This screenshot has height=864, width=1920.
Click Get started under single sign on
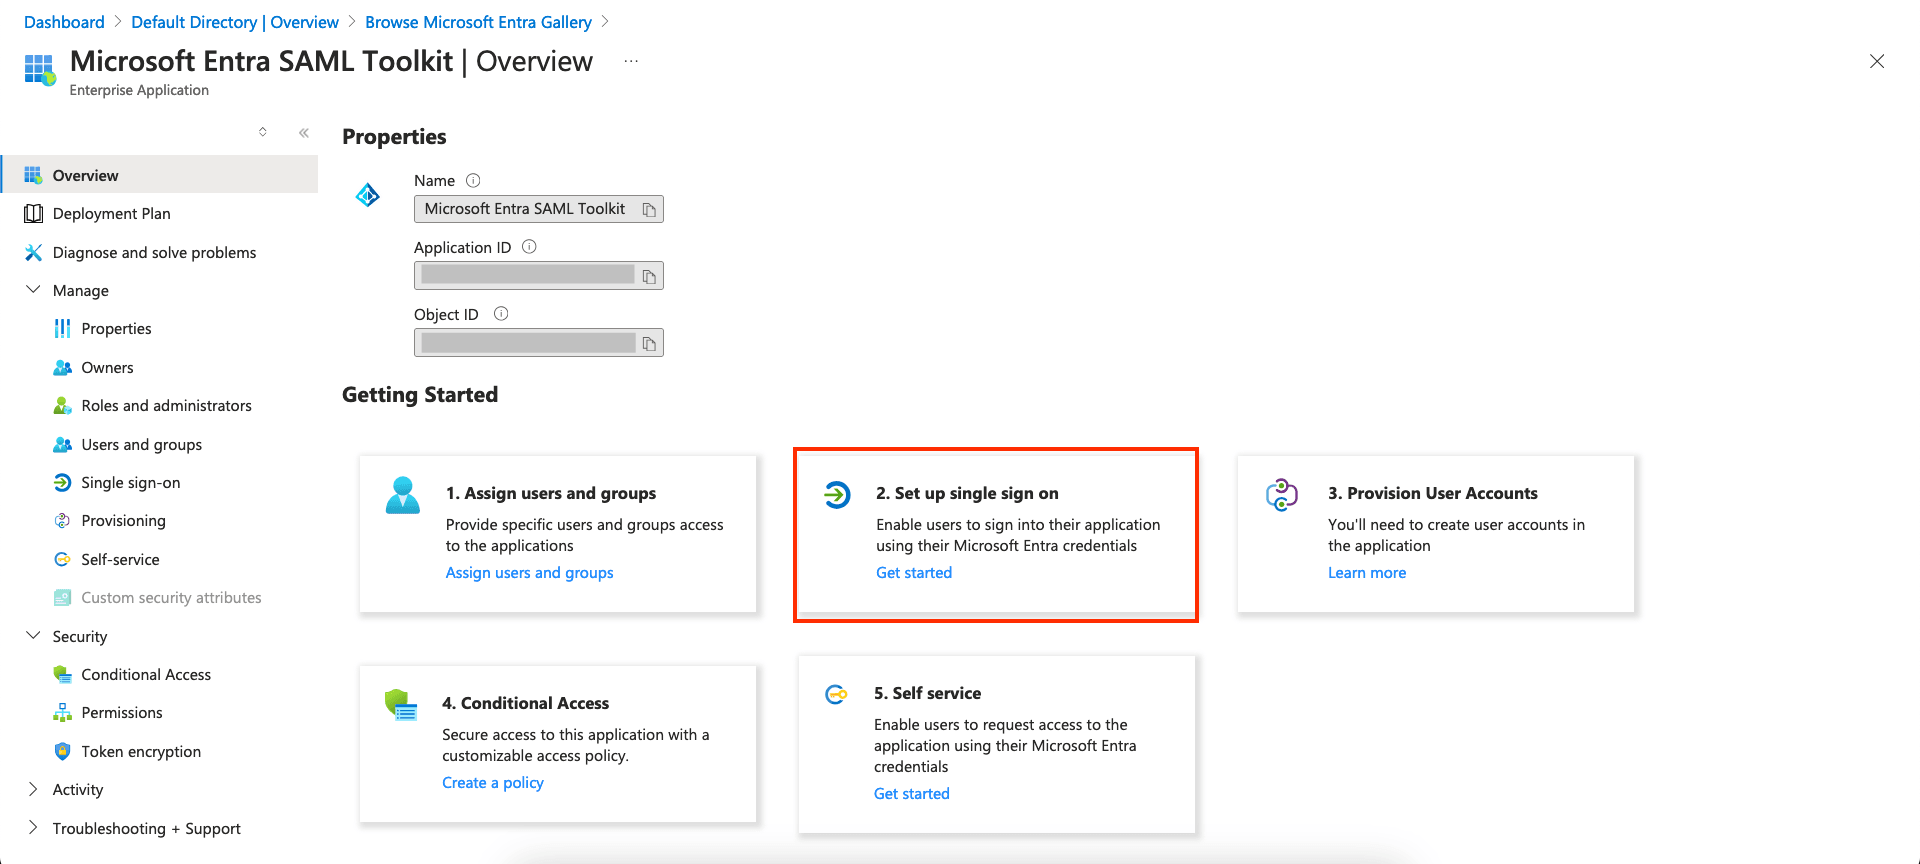pos(914,573)
